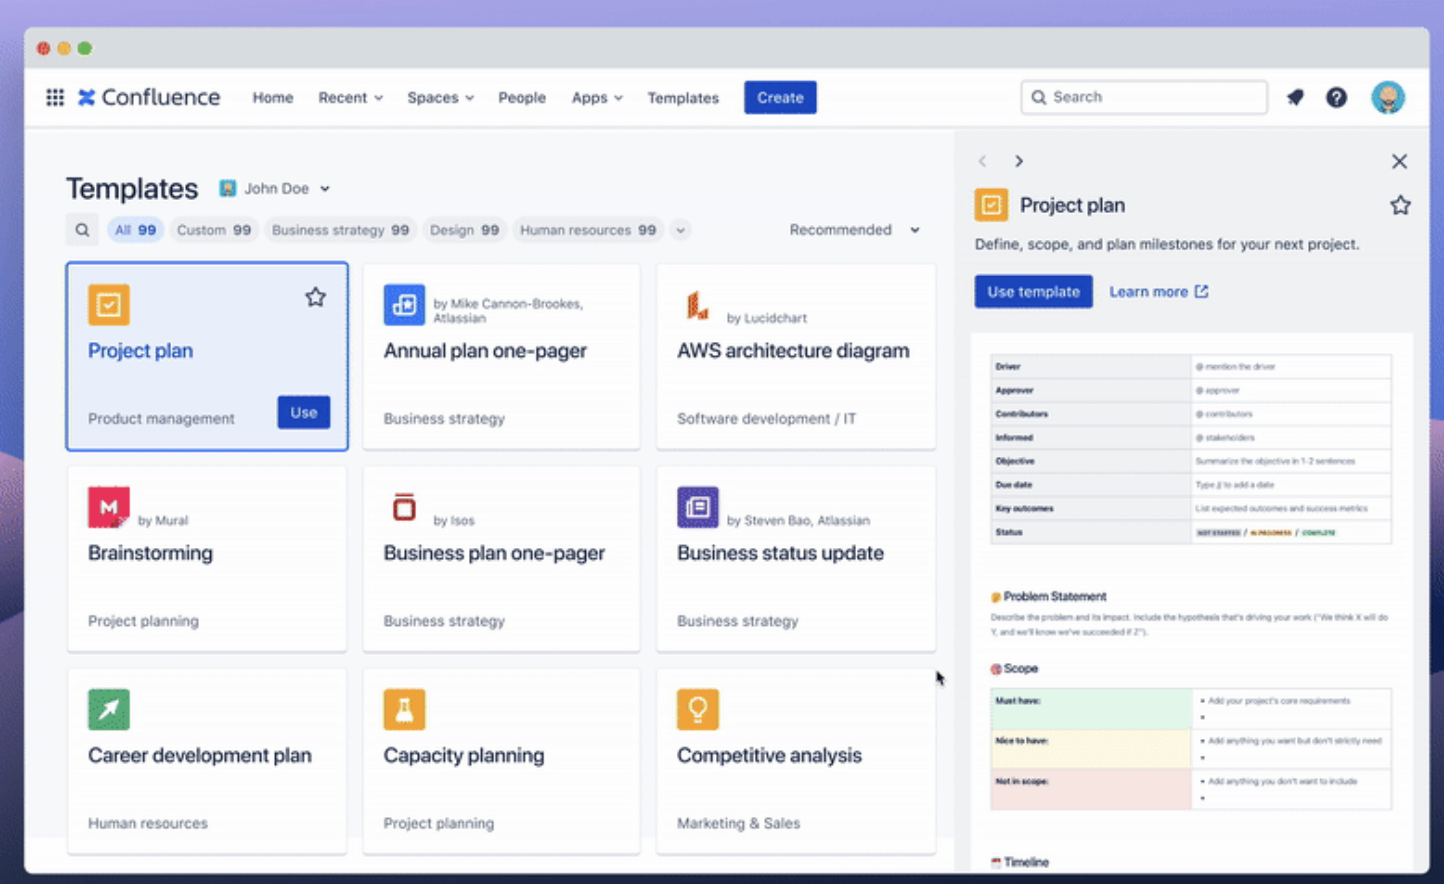Select the AWS architecture diagram card
This screenshot has height=884, width=1444.
(795, 356)
